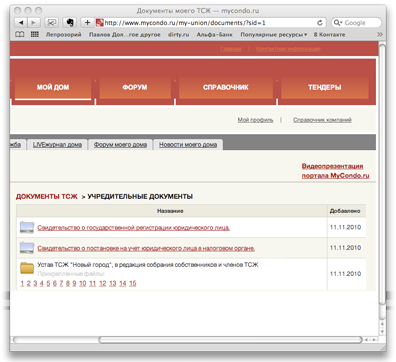Switch to Новости моего дома tab
The width and height of the screenshot is (396, 362).
pos(188,145)
